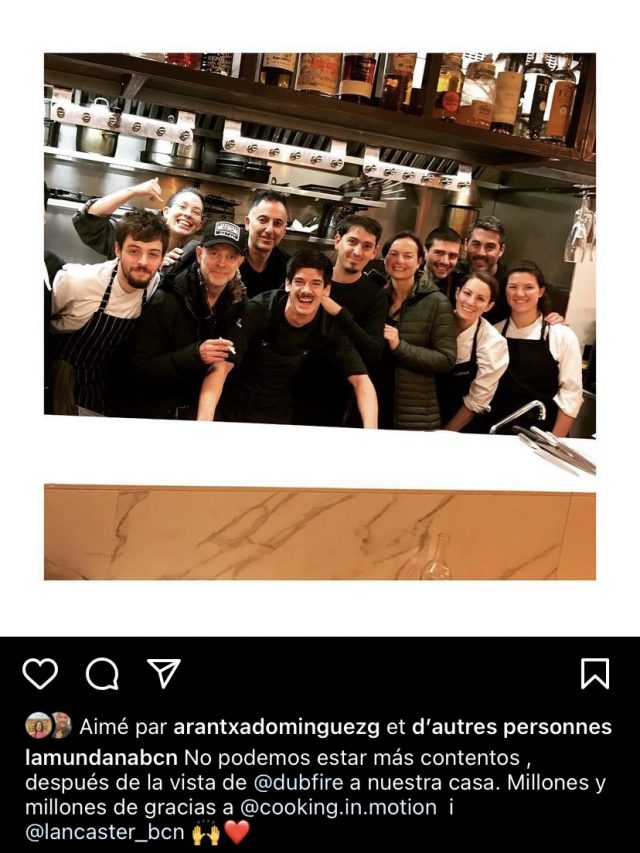This screenshot has height=853, width=640.
Task: Tap the second overlapping liker avatar
Action: (x=61, y=725)
